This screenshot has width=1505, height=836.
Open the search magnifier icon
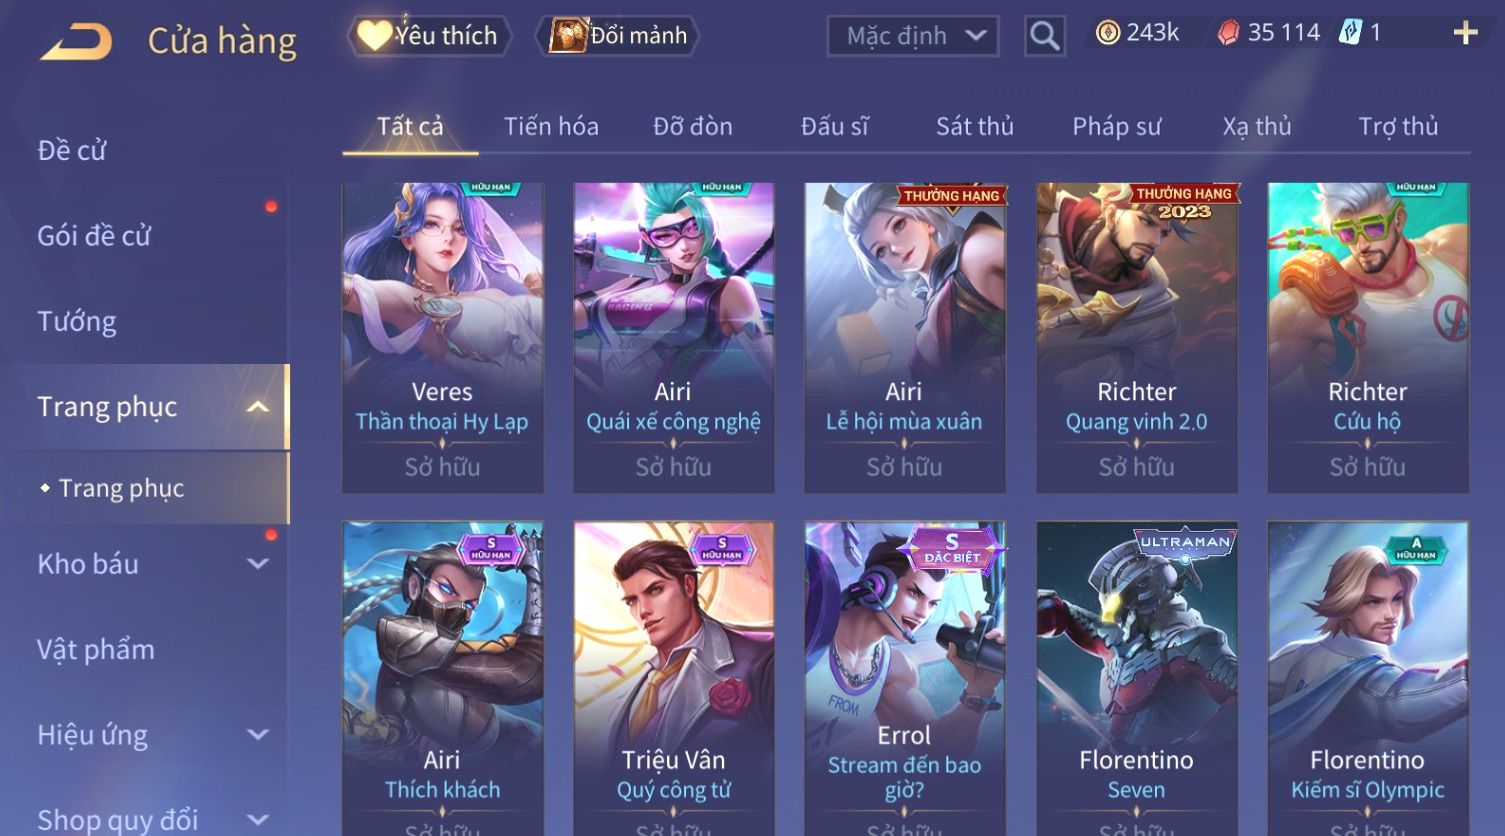(1044, 37)
